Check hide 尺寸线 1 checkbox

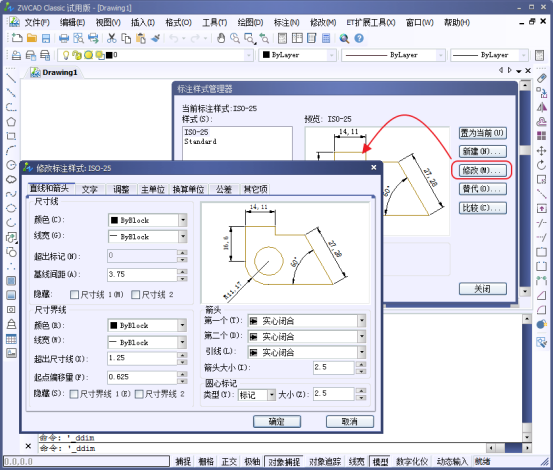74,294
